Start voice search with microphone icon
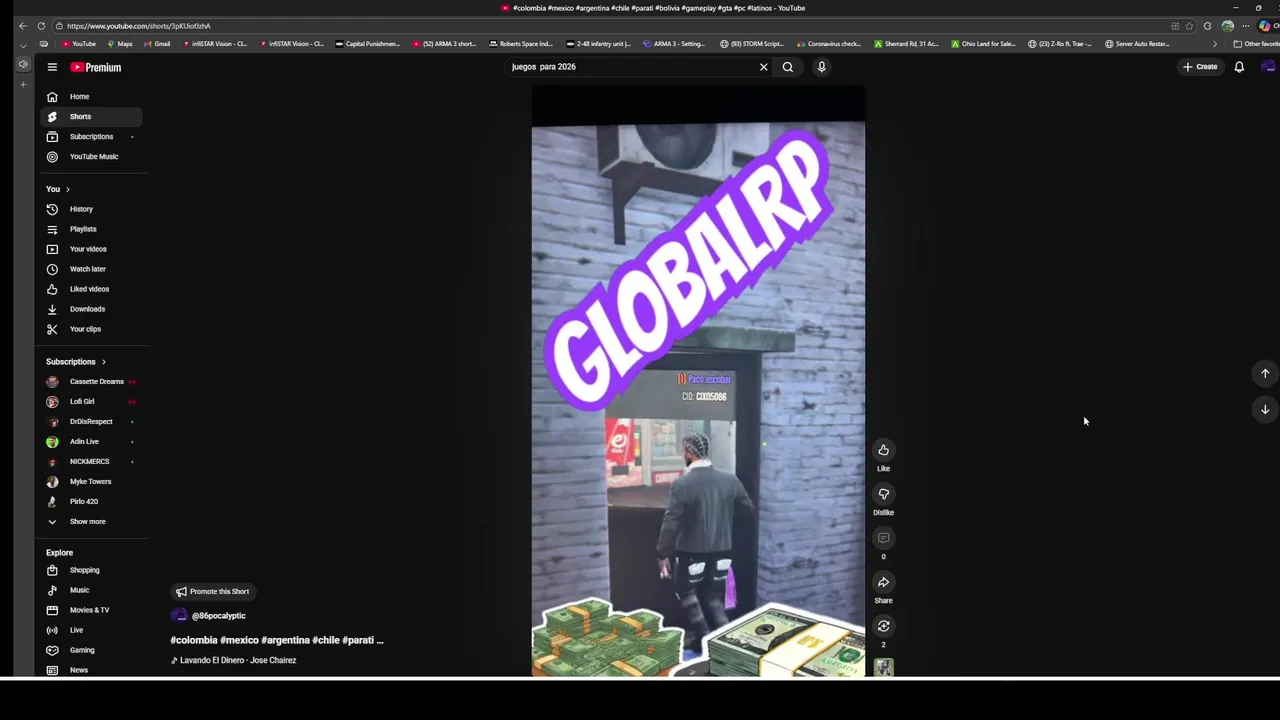This screenshot has width=1280, height=720. (821, 67)
